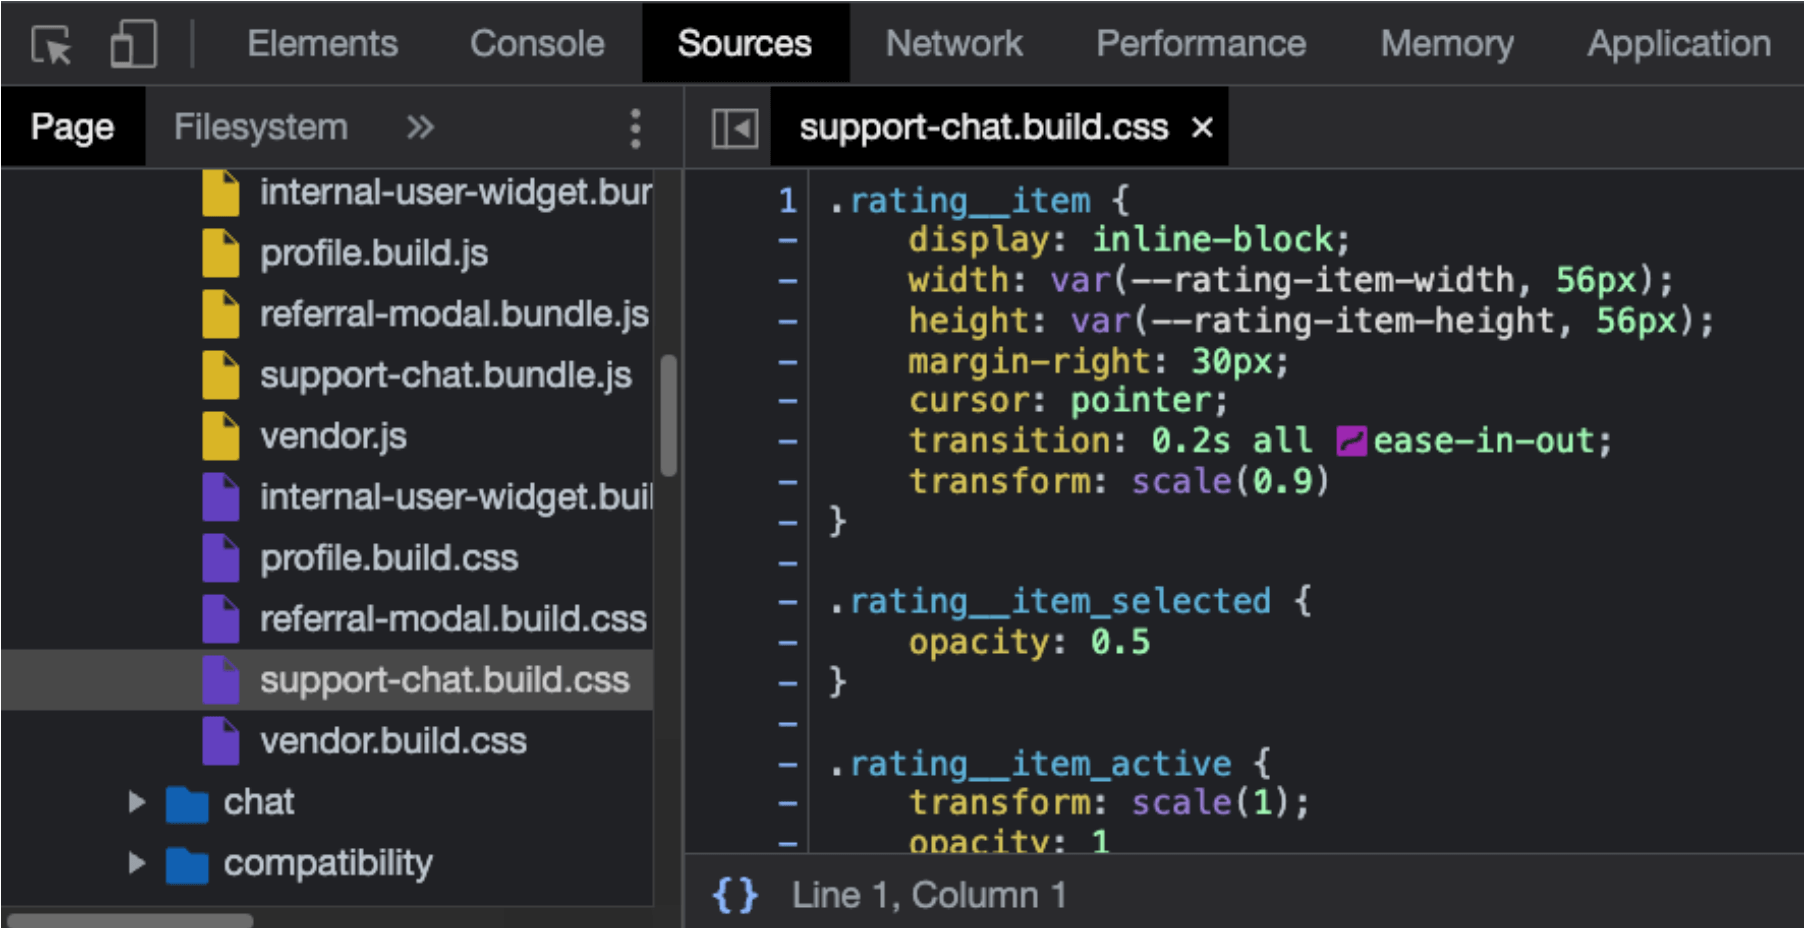
Task: Expand the compatibility folder
Action: click(x=137, y=863)
